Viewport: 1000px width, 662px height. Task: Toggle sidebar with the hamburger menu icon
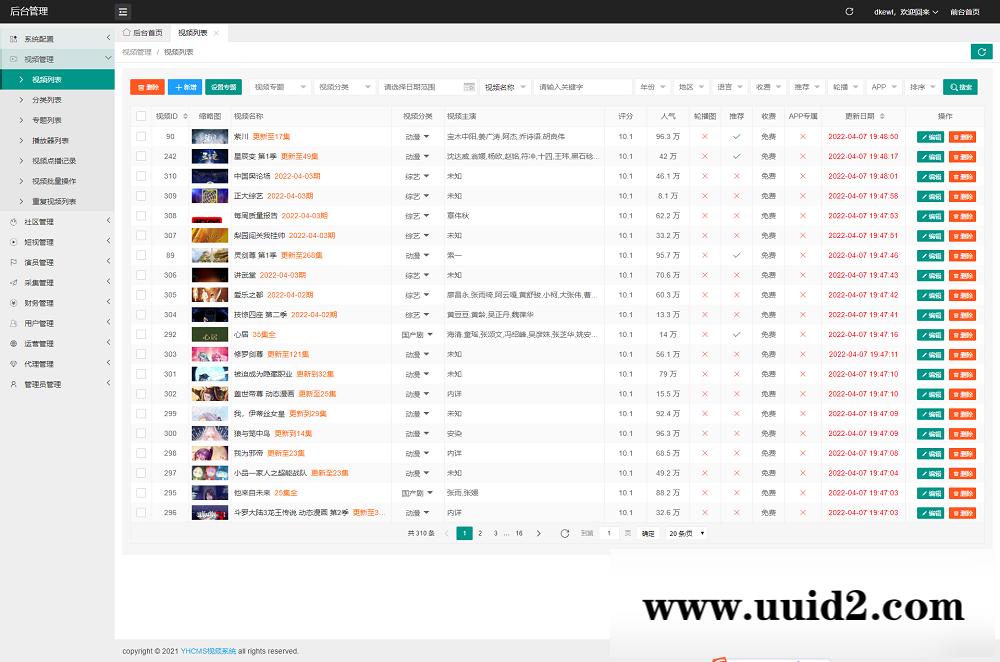click(x=123, y=12)
